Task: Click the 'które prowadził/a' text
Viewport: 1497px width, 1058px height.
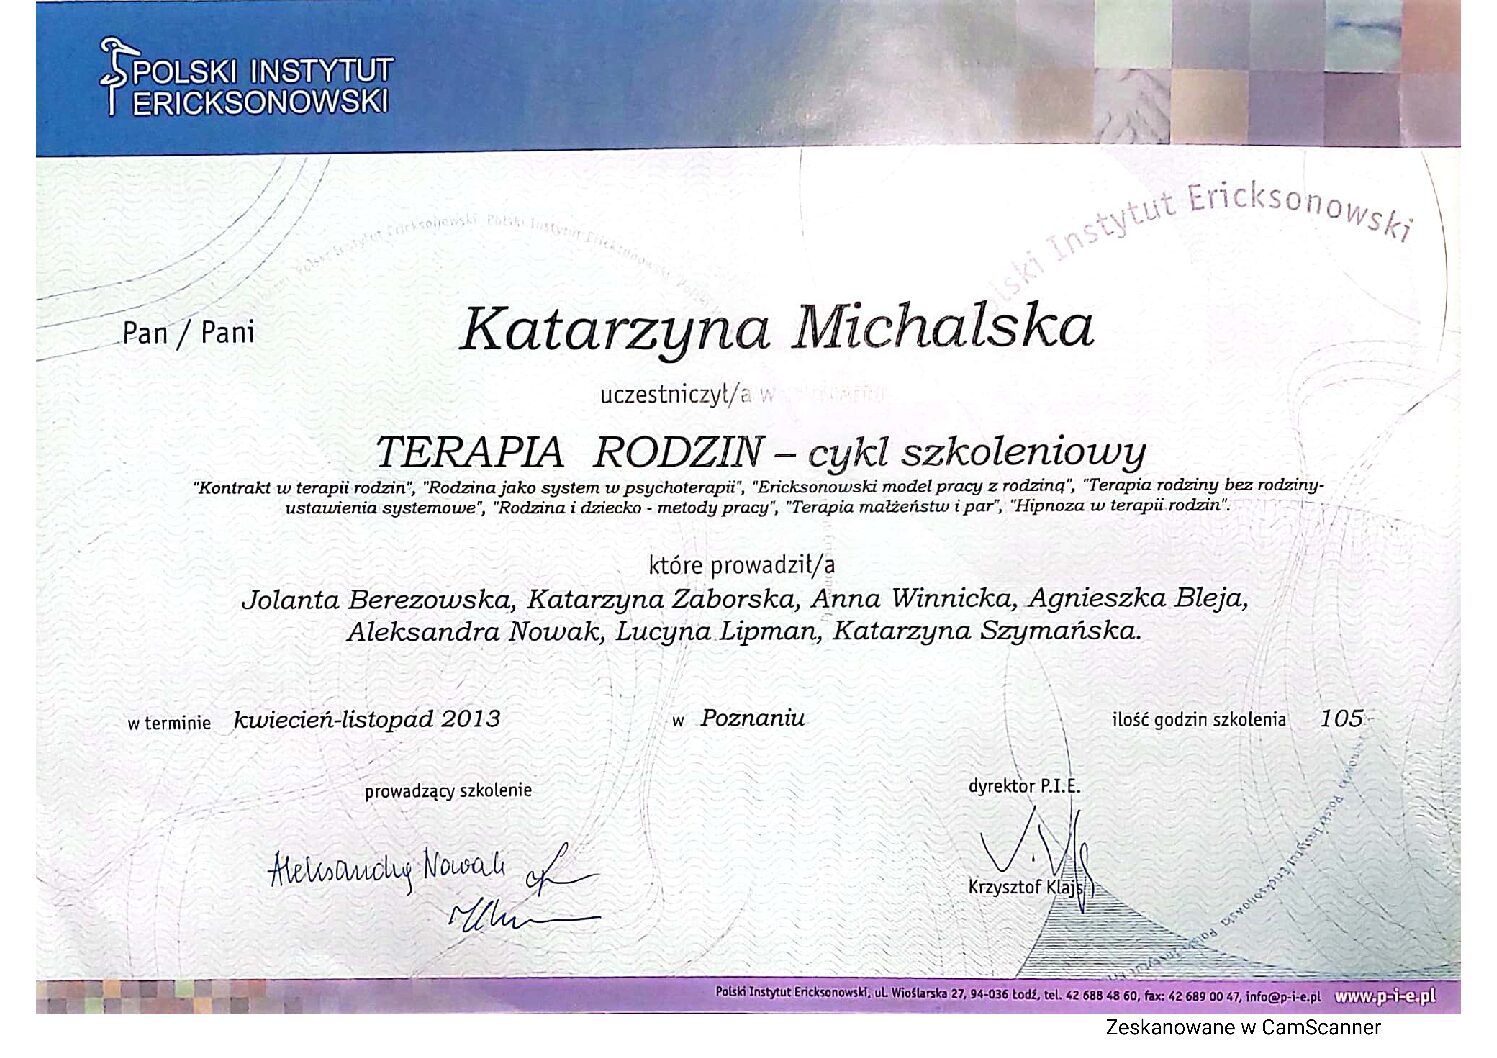Action: tap(742, 566)
